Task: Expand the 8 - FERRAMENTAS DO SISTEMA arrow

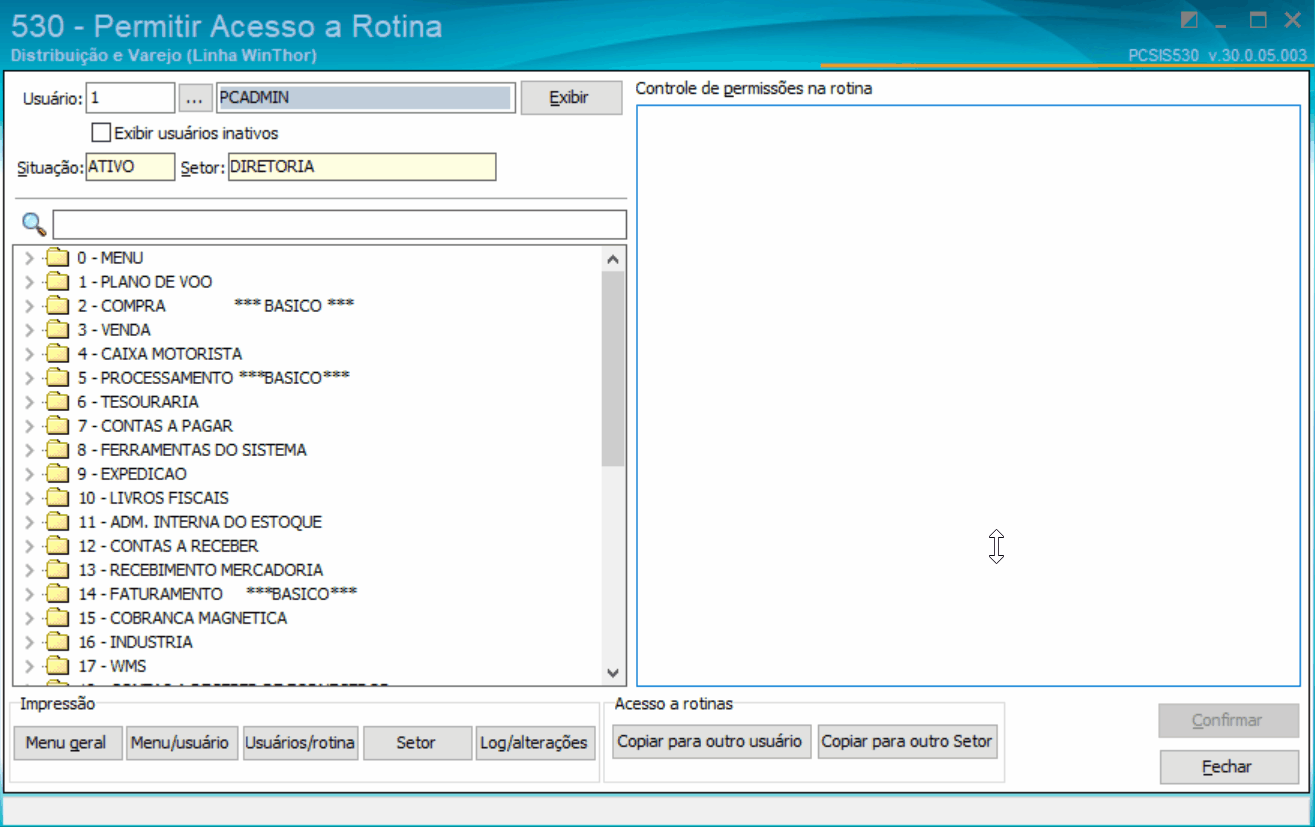Action: pyautogui.click(x=29, y=450)
